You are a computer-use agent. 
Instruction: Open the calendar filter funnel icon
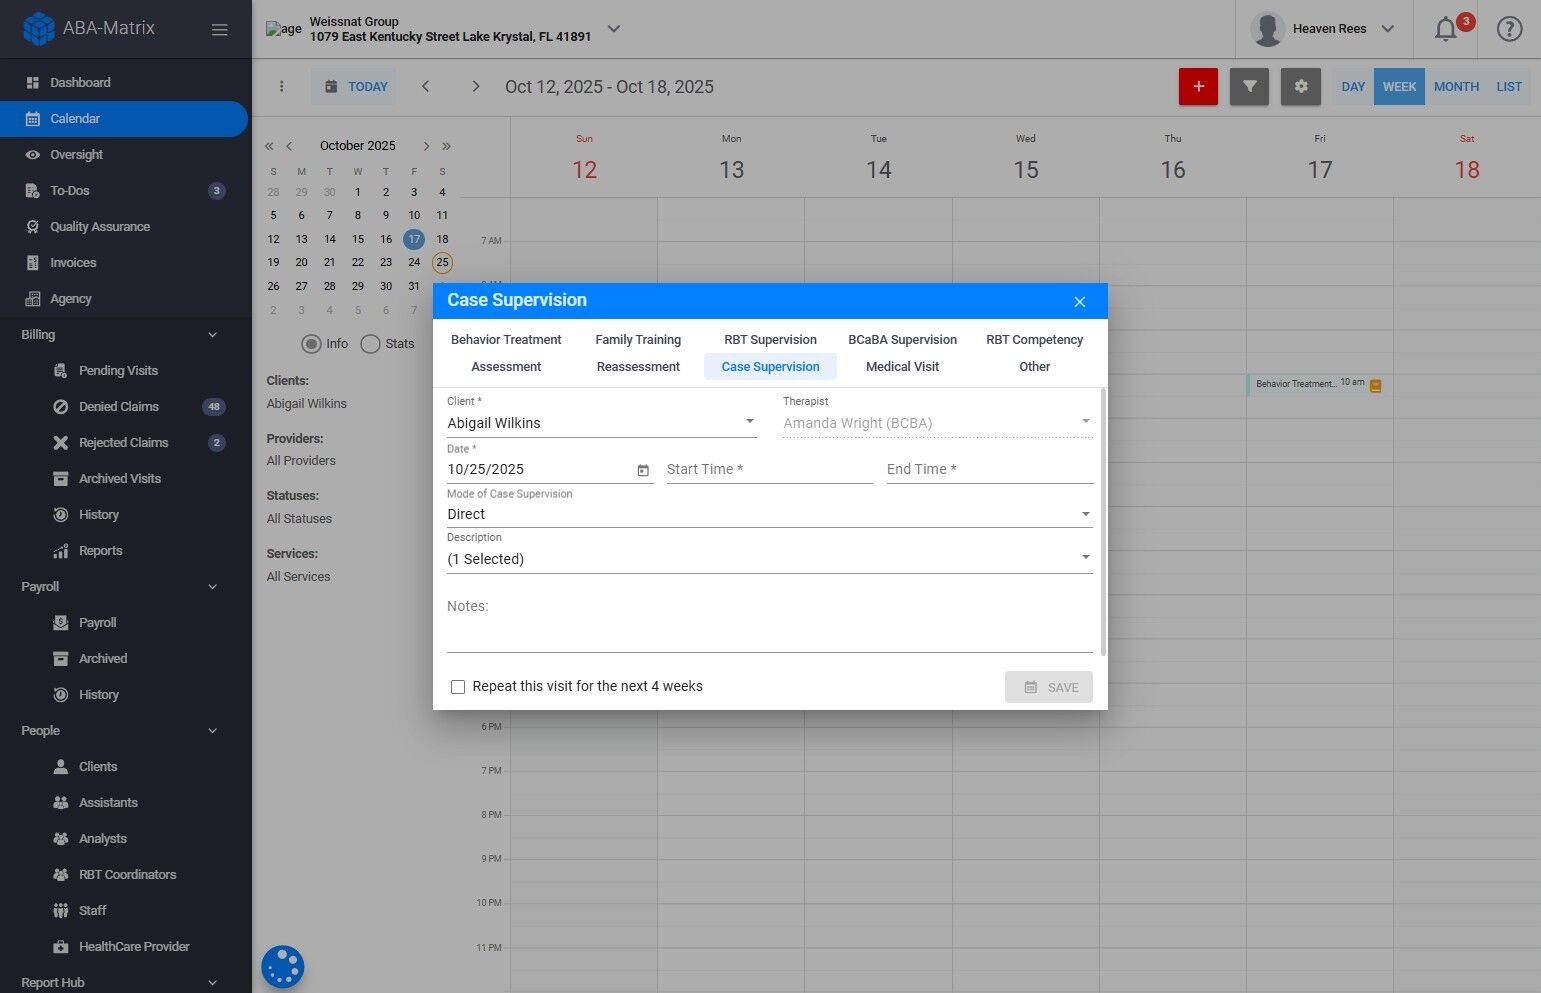[1249, 87]
